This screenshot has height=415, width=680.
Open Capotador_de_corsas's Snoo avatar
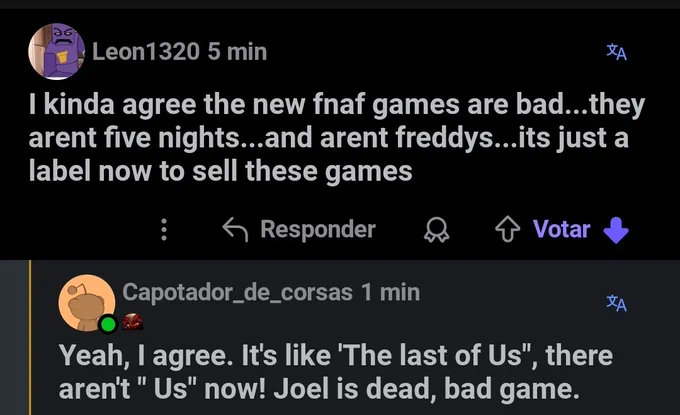point(87,303)
